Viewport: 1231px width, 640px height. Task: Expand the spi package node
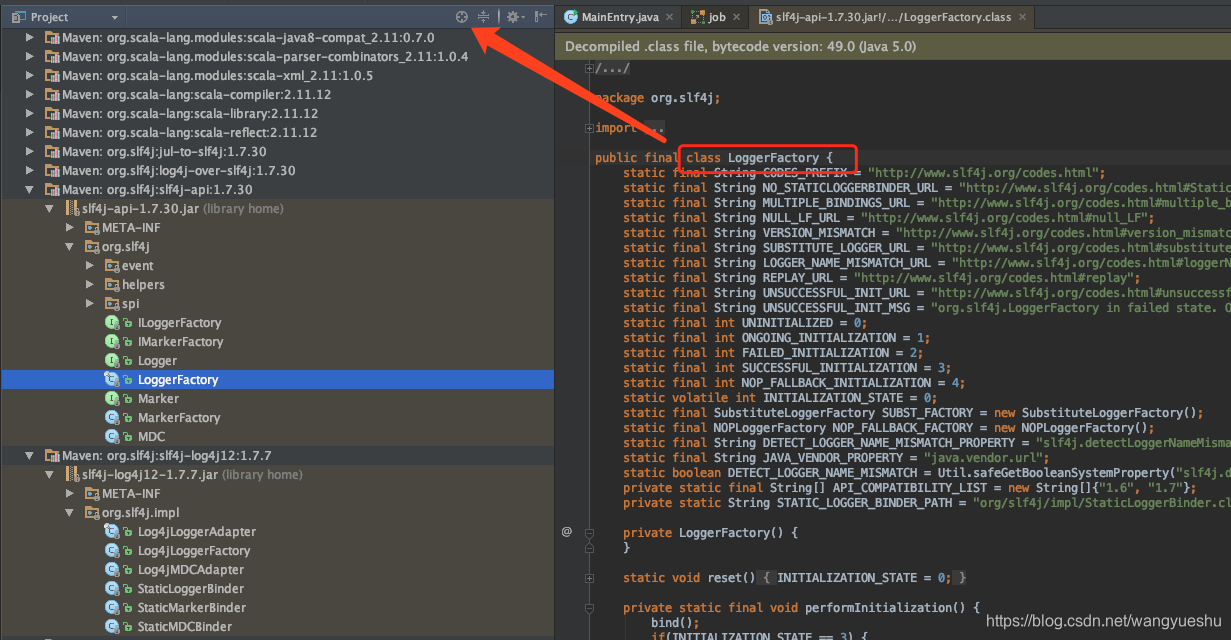pyautogui.click(x=90, y=303)
